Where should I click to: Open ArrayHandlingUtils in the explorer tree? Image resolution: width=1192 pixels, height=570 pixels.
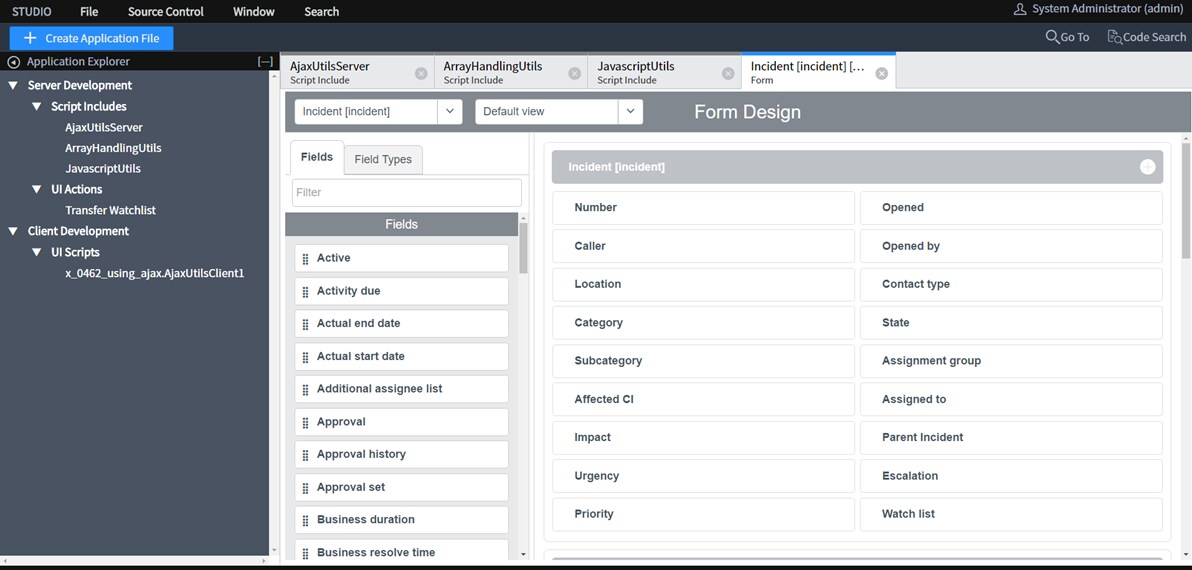[x=113, y=148]
